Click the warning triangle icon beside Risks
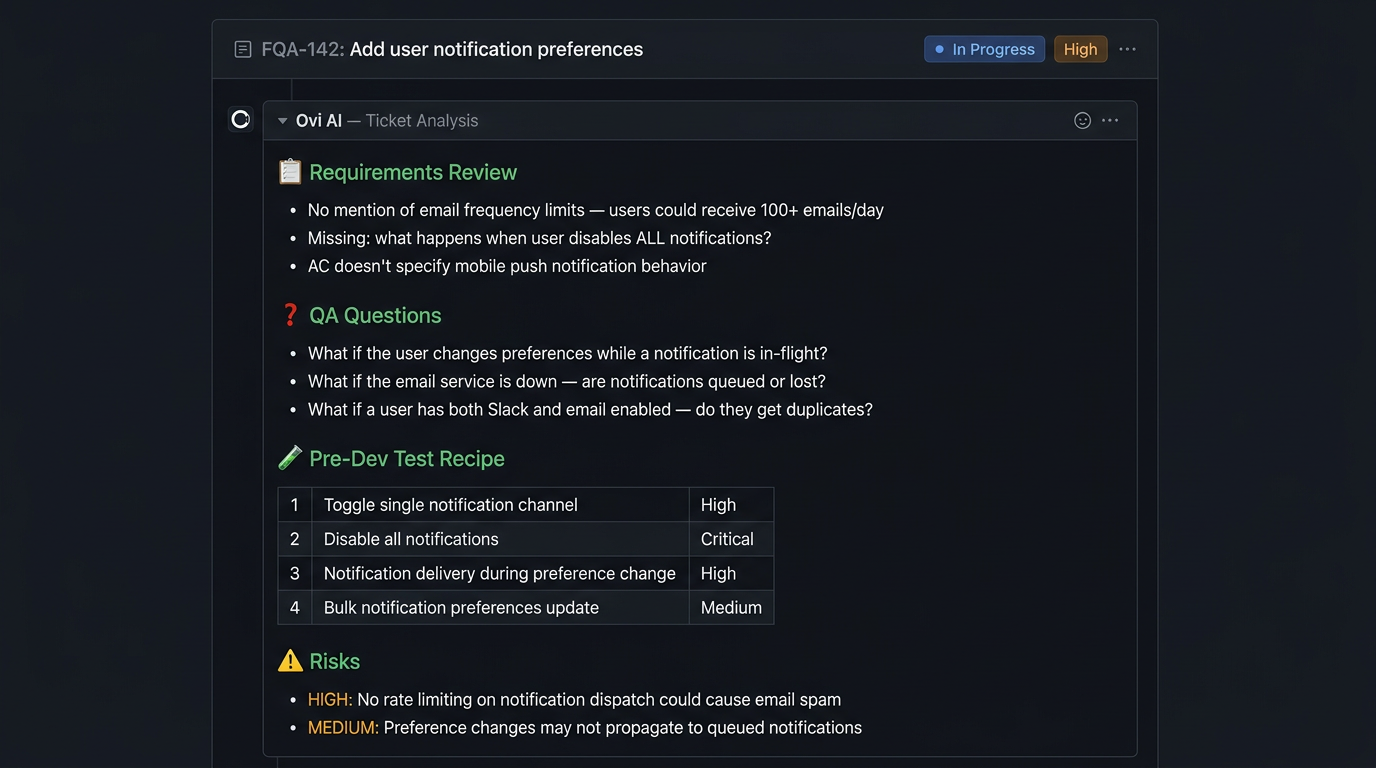1376x768 pixels. pyautogui.click(x=288, y=660)
